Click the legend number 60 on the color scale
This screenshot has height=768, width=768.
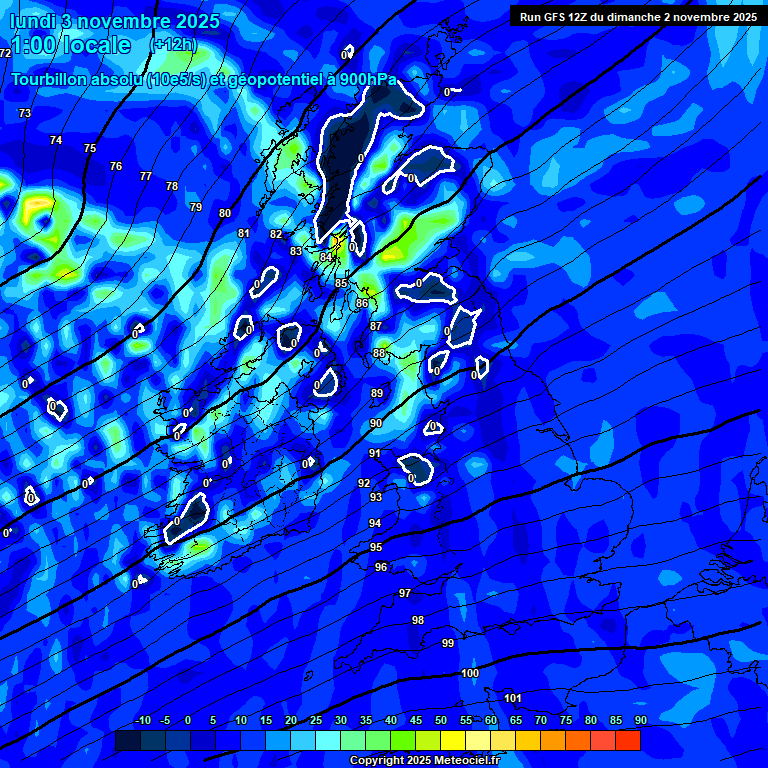[x=491, y=721]
